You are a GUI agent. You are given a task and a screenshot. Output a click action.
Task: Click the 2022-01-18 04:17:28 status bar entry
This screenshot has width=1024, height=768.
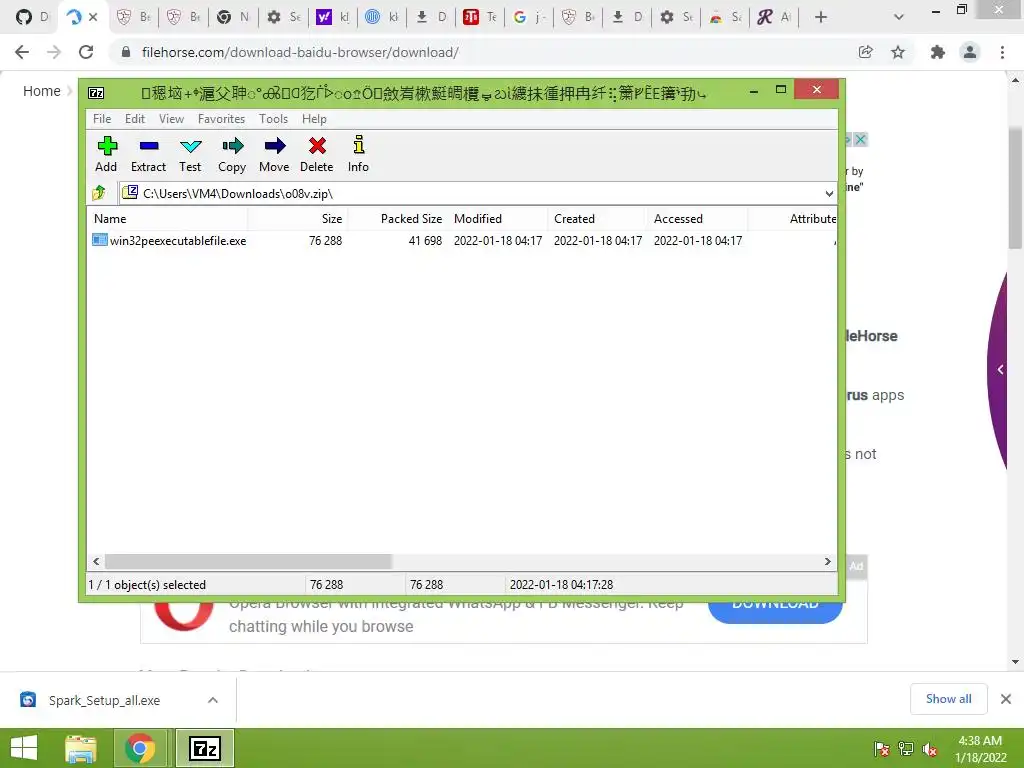[561, 584]
